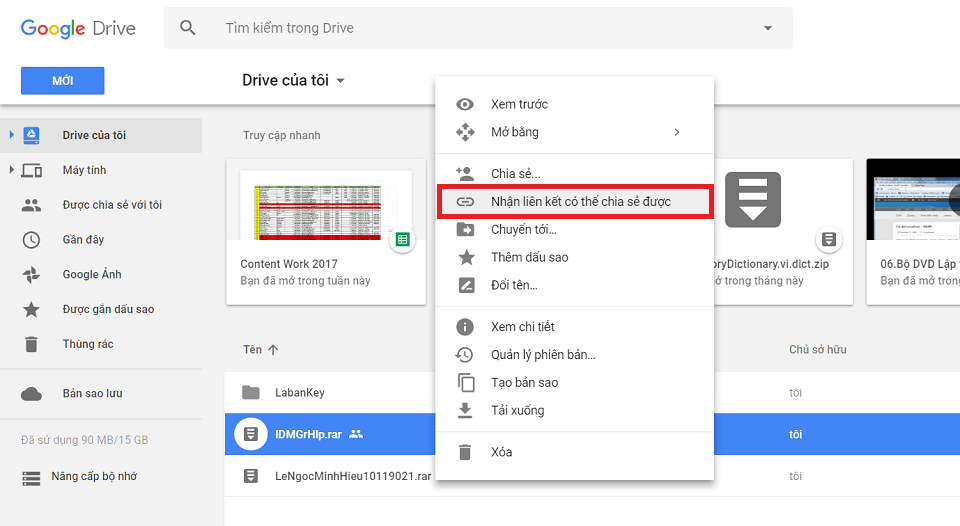Open the search options dropdown arrow

pyautogui.click(x=768, y=28)
